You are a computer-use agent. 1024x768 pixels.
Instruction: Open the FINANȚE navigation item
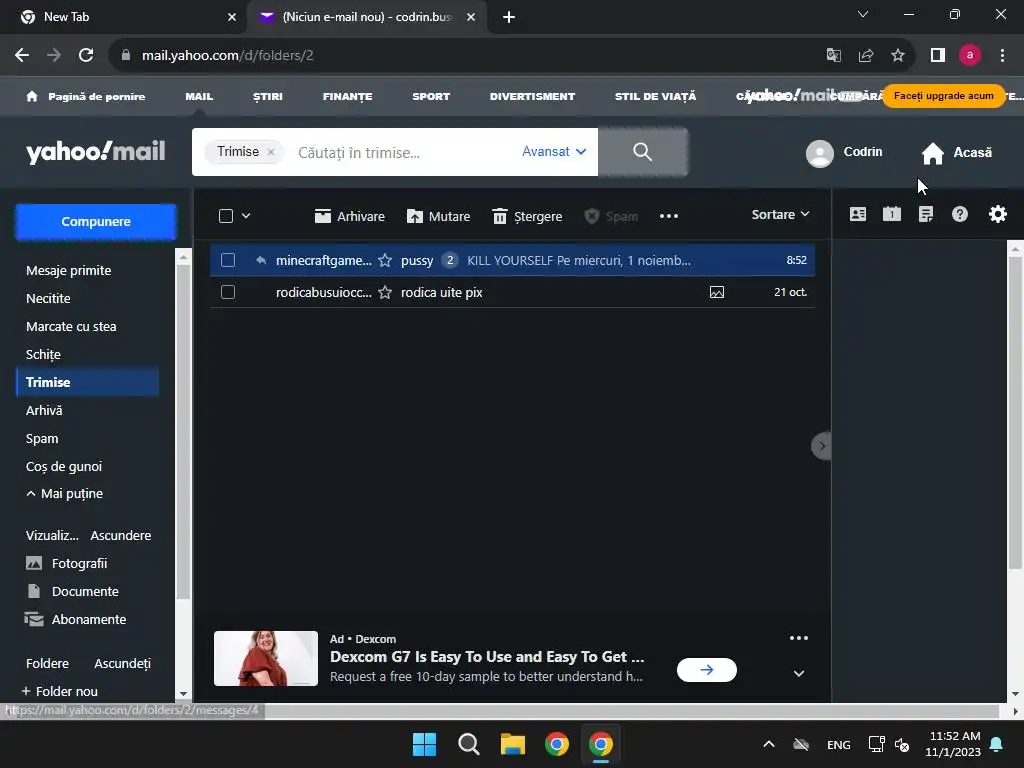pos(347,97)
